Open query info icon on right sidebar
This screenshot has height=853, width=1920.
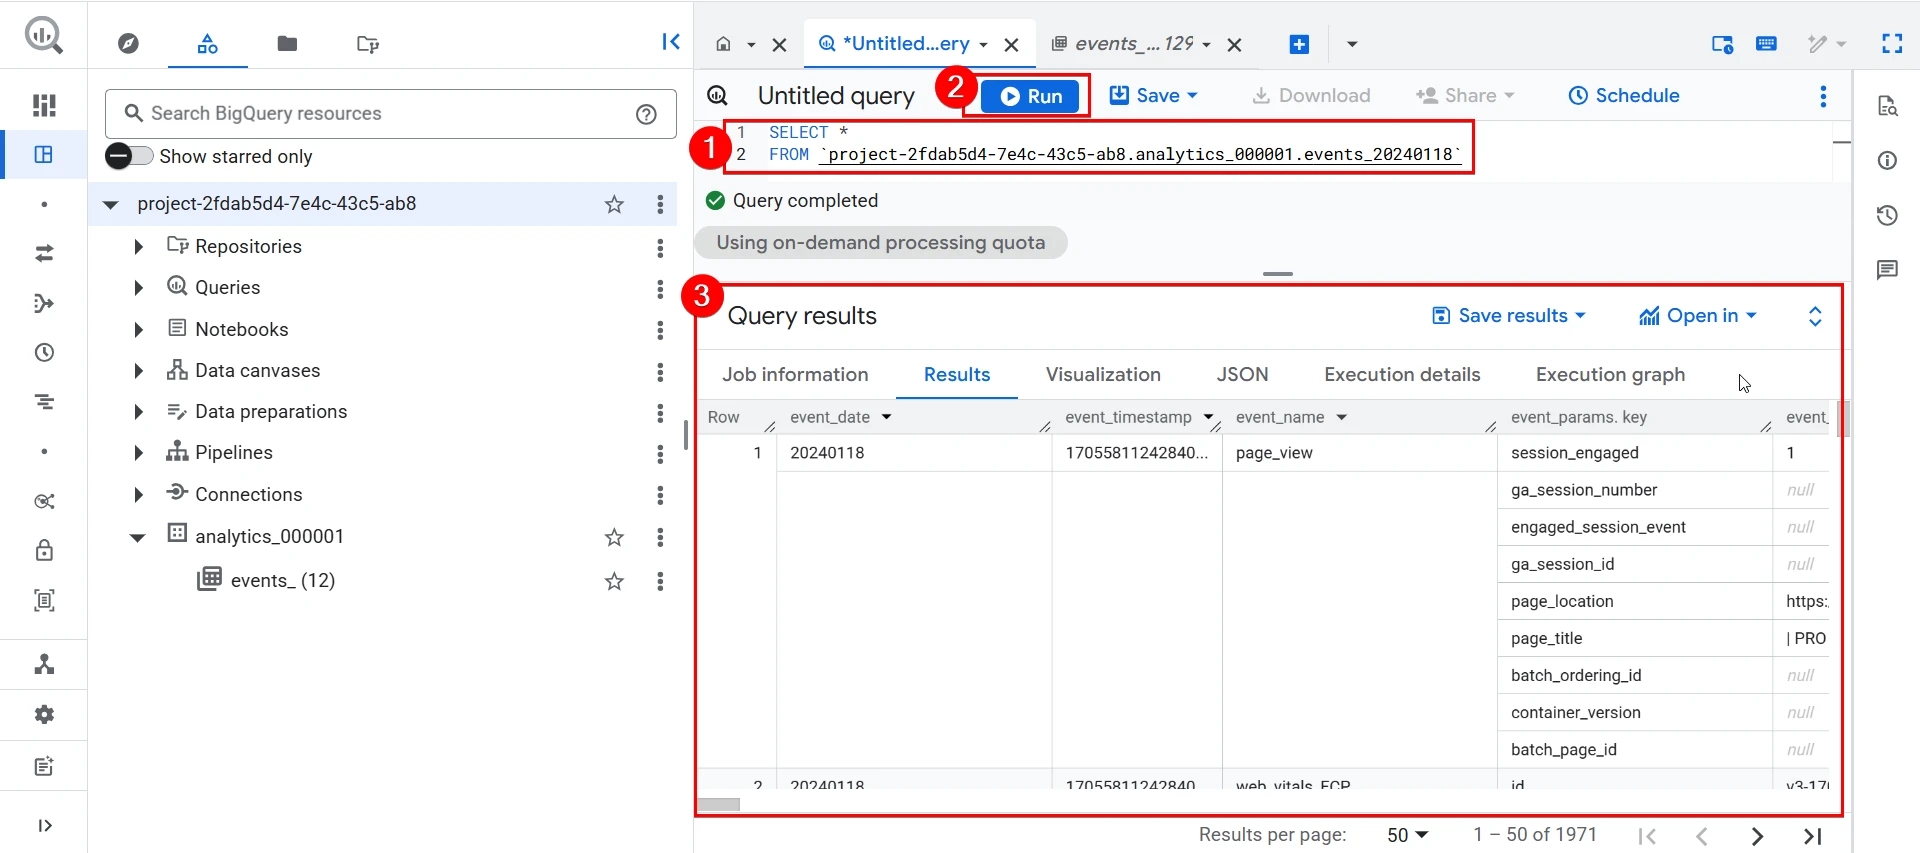pyautogui.click(x=1887, y=161)
